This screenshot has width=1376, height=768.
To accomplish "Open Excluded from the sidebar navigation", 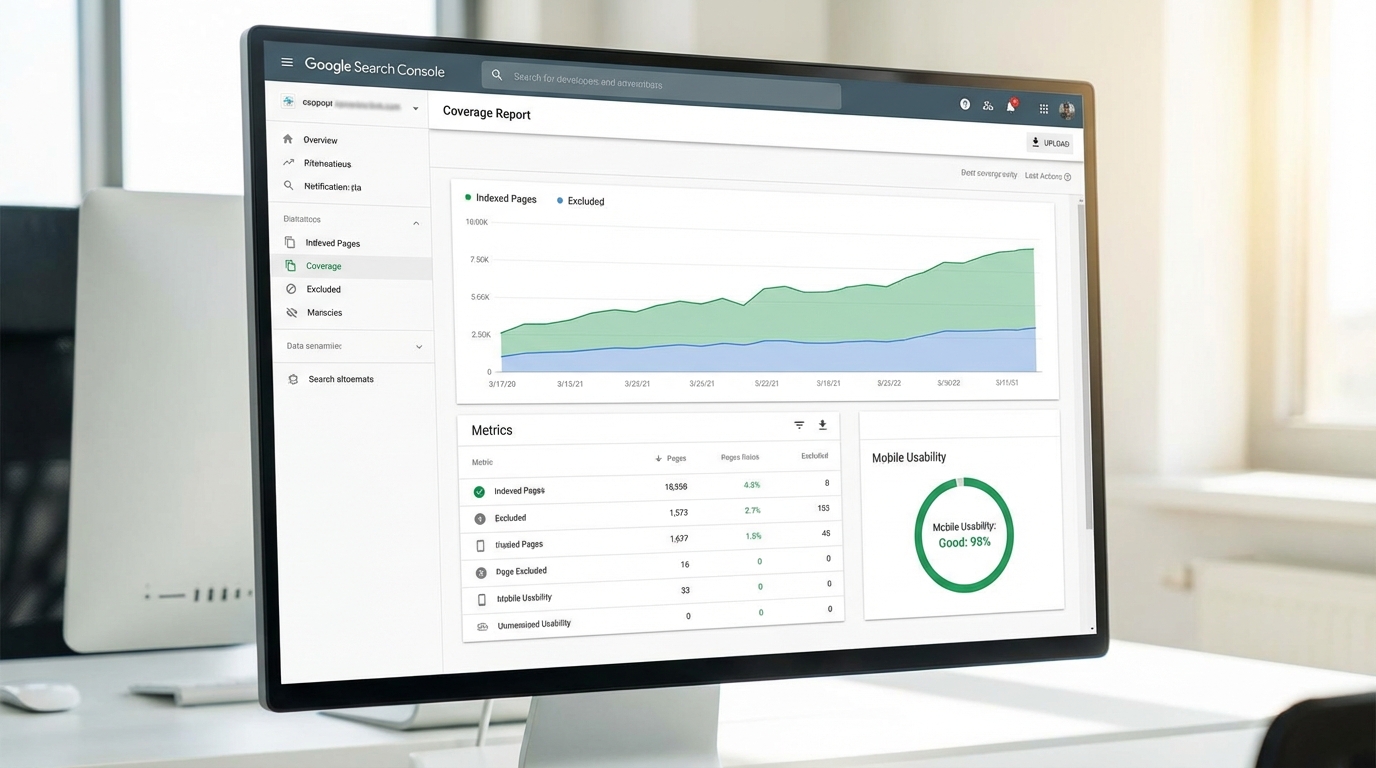I will pos(324,289).
